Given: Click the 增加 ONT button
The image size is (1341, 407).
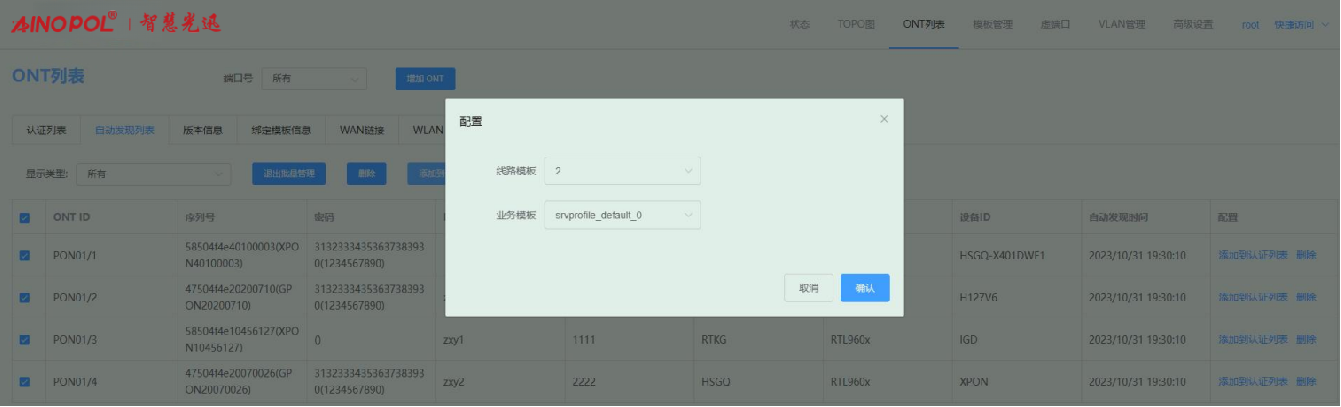Looking at the screenshot, I should (425, 78).
